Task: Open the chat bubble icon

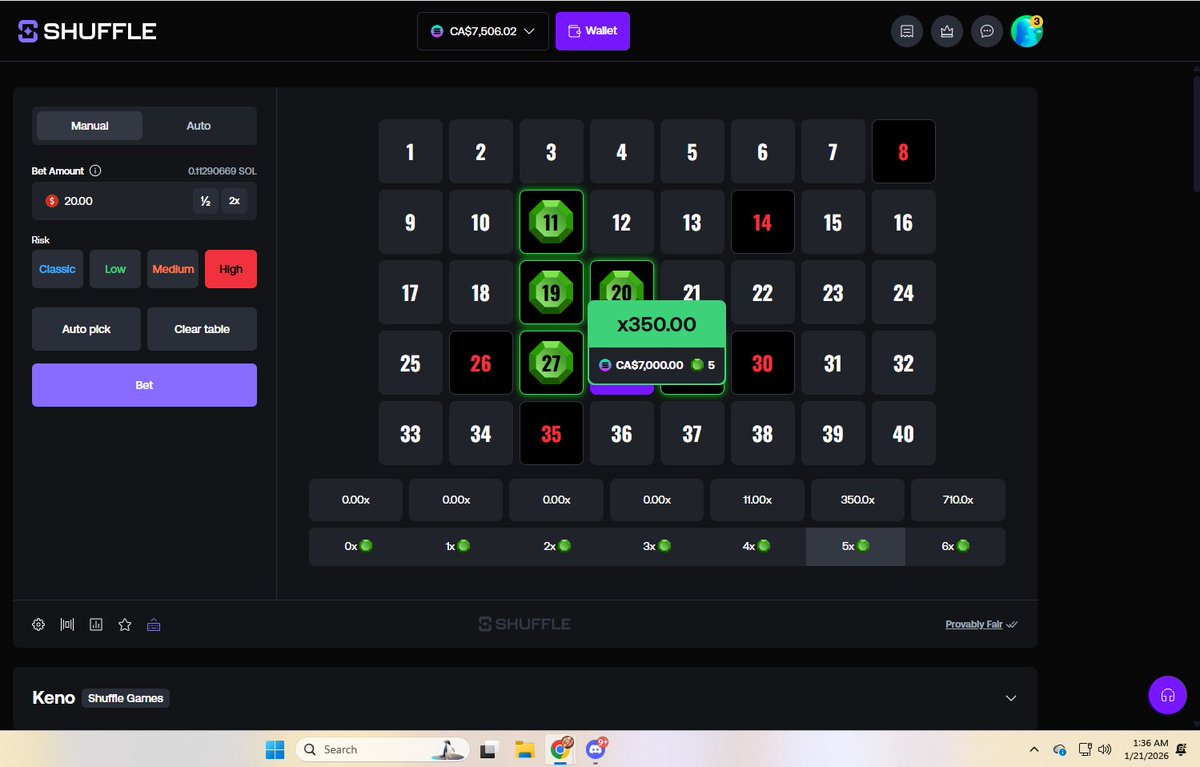Action: (987, 31)
